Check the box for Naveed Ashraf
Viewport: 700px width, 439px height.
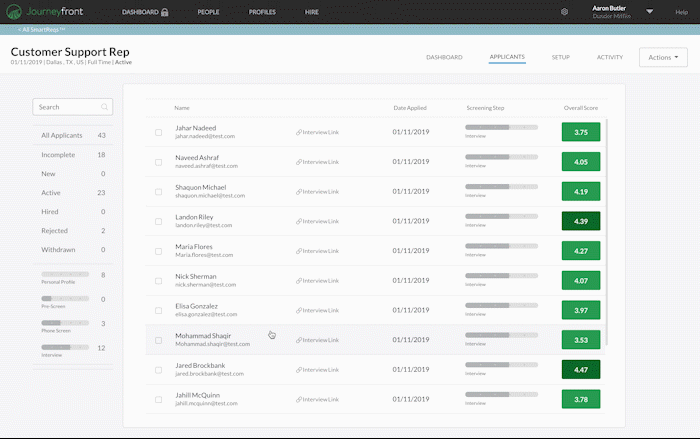[x=158, y=162]
